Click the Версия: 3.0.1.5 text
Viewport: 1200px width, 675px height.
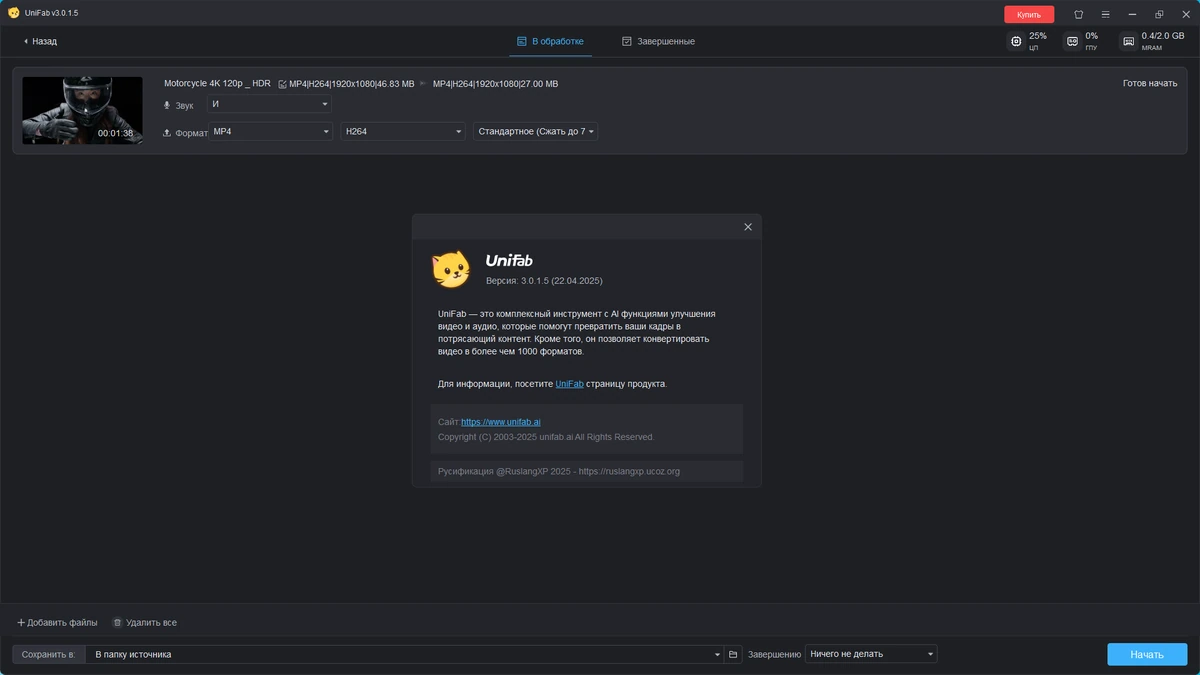pyautogui.click(x=544, y=281)
